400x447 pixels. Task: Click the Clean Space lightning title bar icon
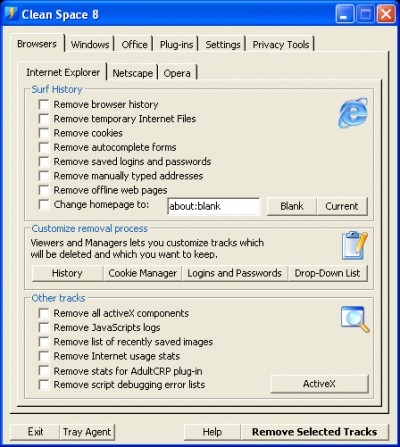(x=12, y=14)
